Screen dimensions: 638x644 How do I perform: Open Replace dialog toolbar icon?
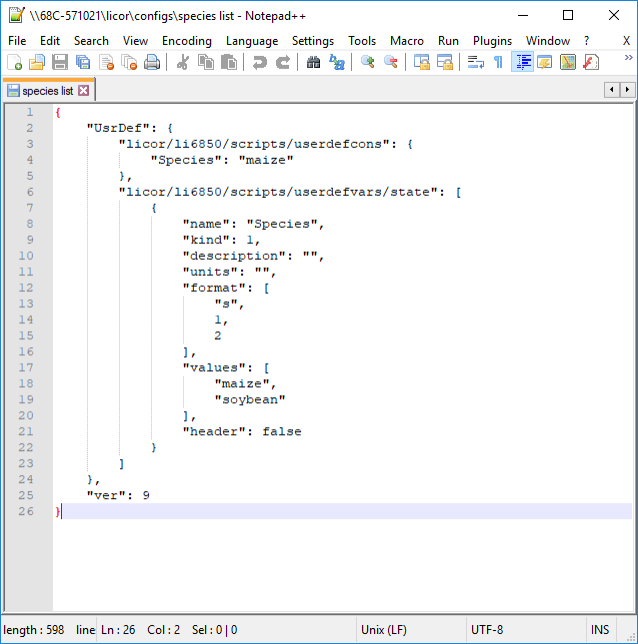click(337, 62)
